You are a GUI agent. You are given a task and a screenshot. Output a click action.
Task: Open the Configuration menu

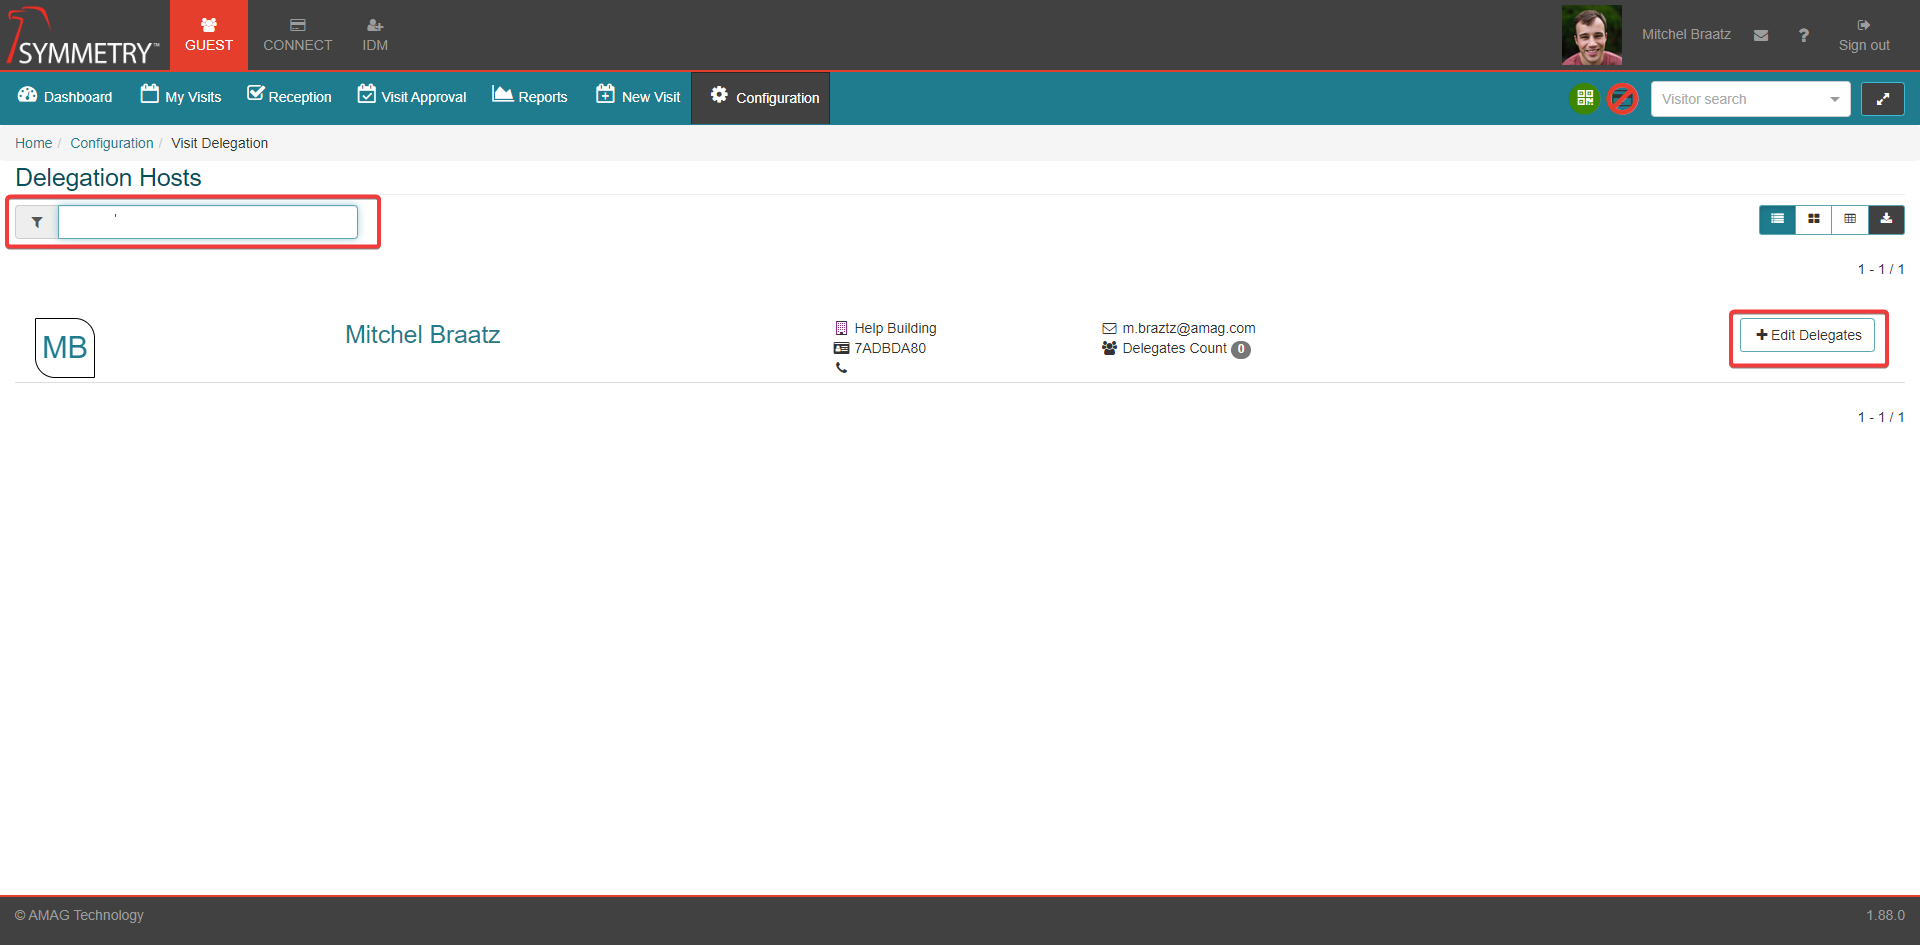(x=760, y=98)
